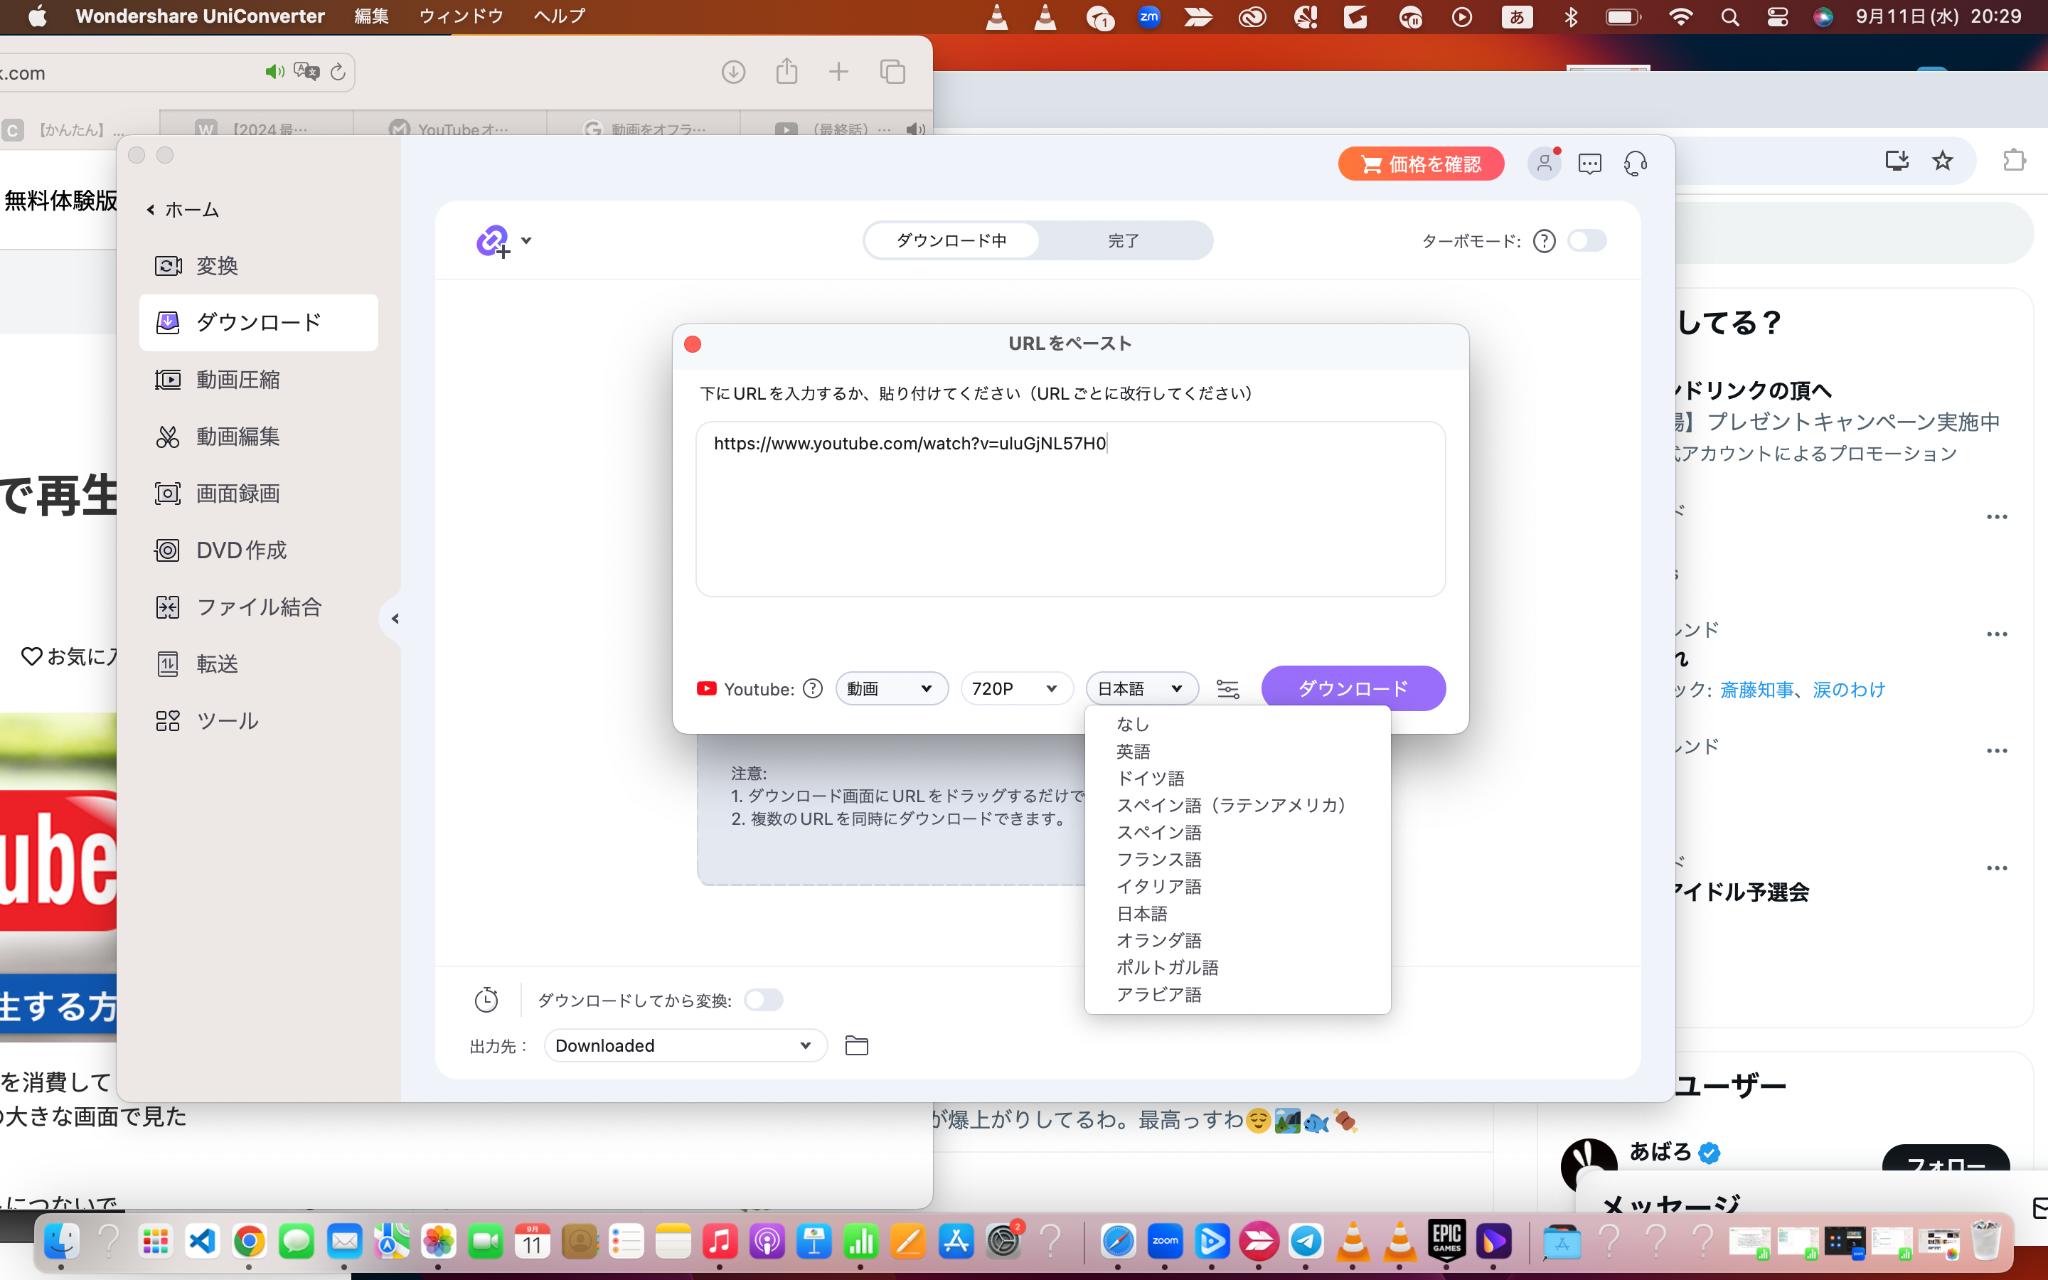
Task: Click Safari share icon
Action: click(787, 71)
